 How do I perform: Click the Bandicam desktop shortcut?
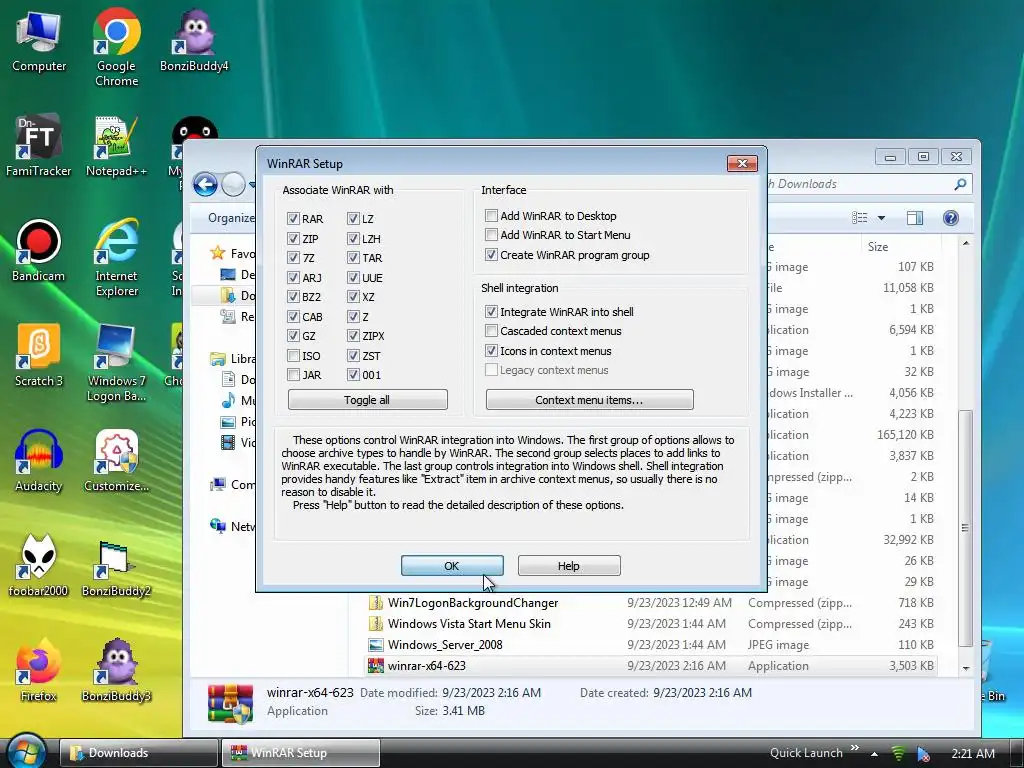38,251
